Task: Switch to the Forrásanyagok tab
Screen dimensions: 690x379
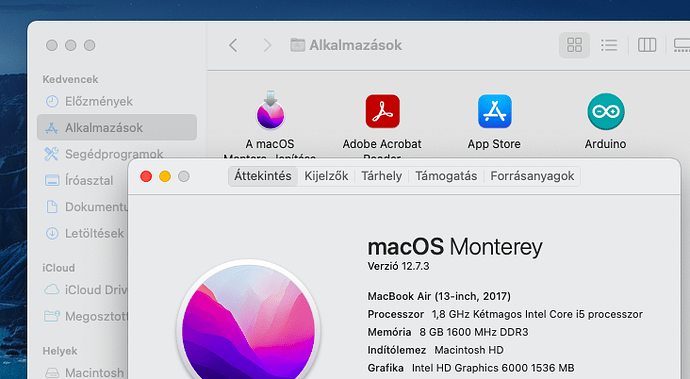Action: pos(532,176)
